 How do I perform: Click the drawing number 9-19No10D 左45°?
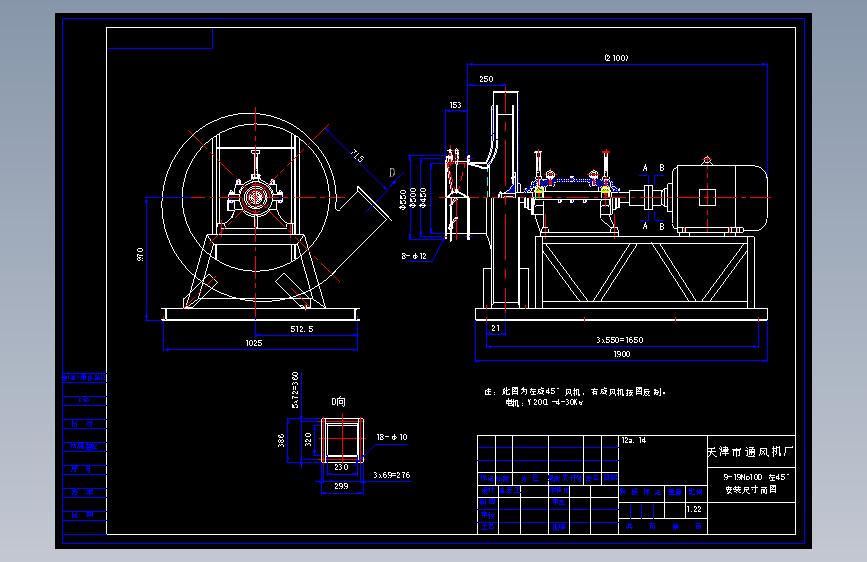coord(756,477)
